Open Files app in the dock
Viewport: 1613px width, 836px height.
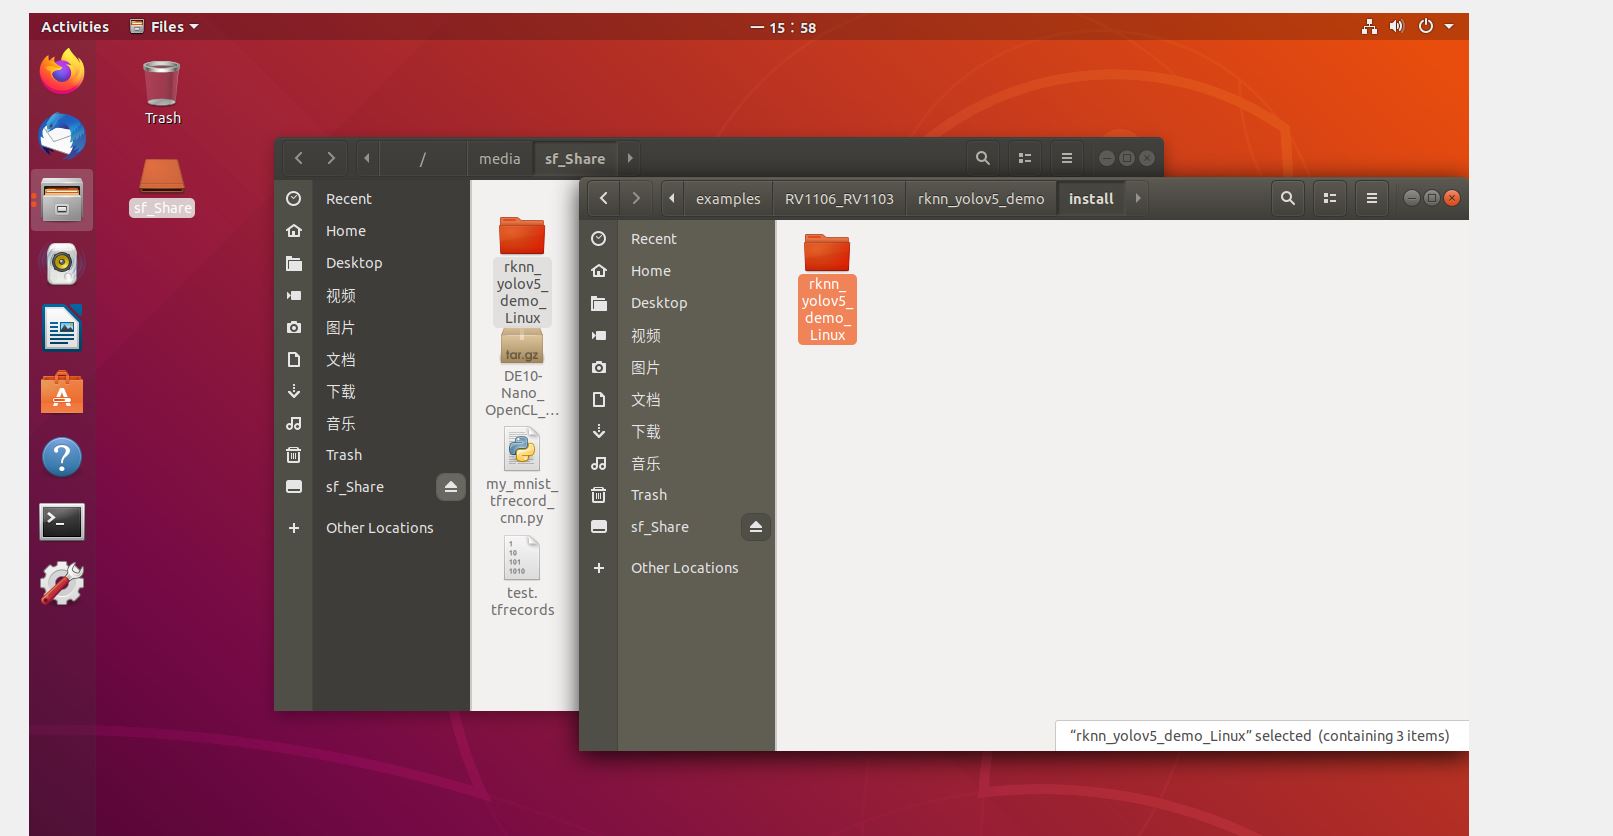coord(62,199)
